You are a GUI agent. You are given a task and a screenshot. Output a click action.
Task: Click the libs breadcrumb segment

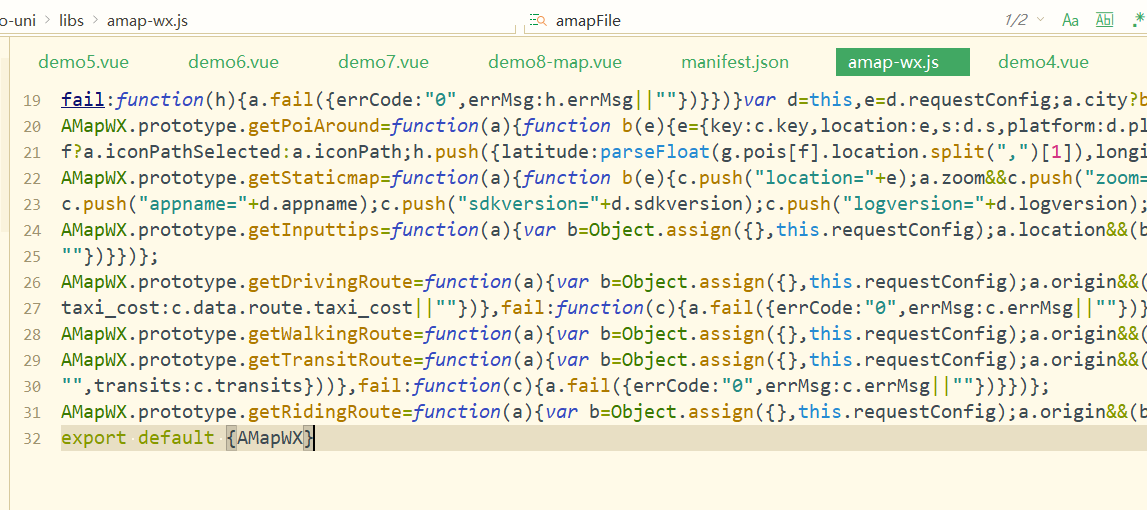(x=72, y=20)
